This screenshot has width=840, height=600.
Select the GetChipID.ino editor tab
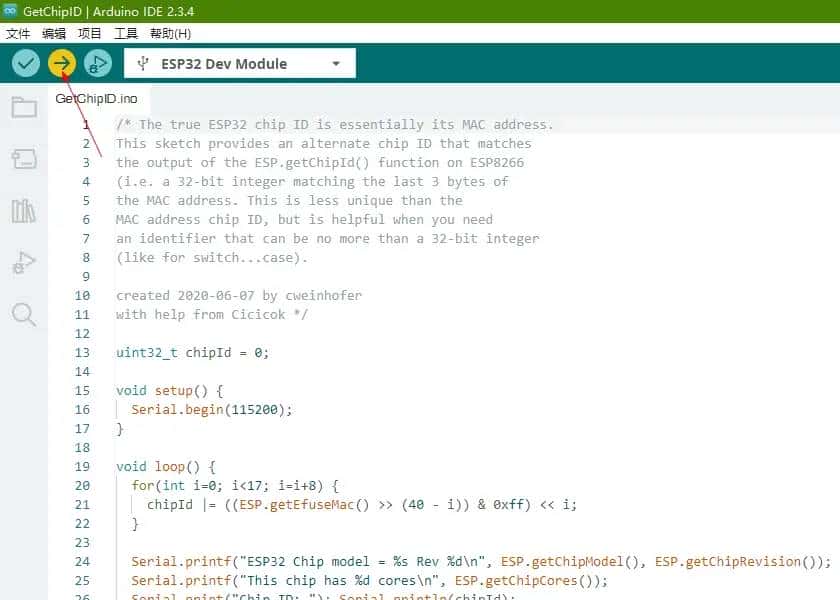(x=99, y=99)
